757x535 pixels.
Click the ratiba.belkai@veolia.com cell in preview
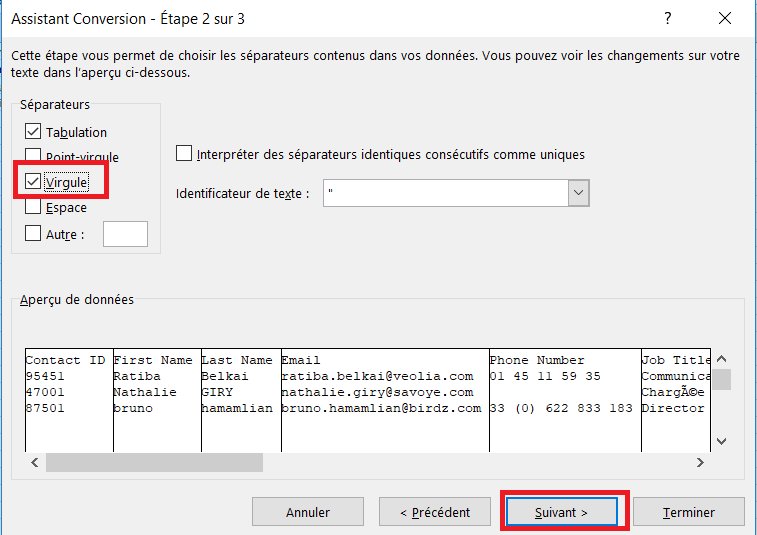tap(378, 376)
